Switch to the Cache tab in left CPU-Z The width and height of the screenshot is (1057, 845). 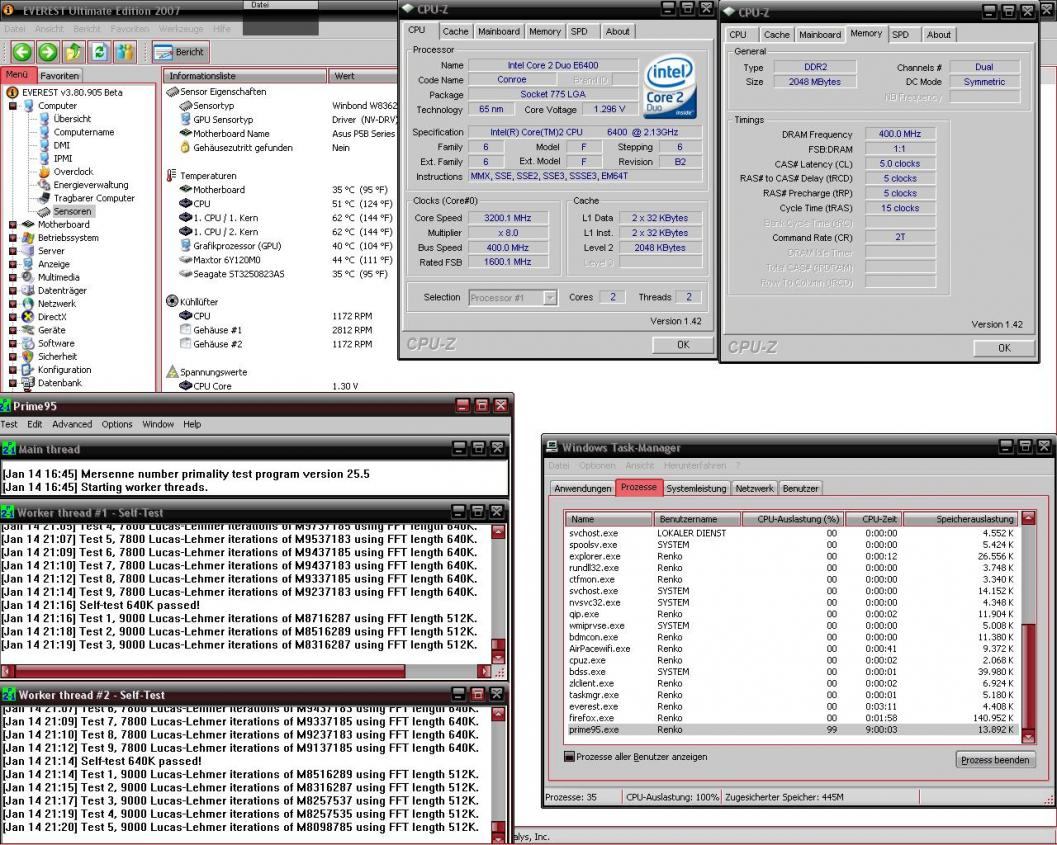[x=455, y=32]
